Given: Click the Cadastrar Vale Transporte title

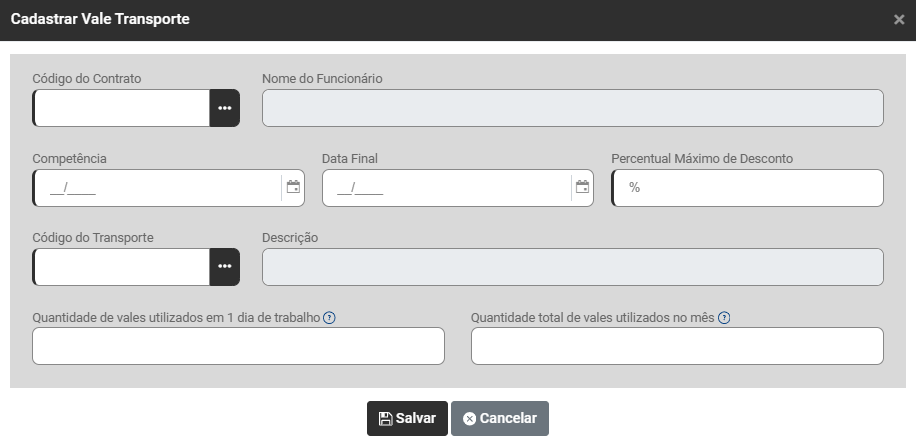Looking at the screenshot, I should point(100,19).
